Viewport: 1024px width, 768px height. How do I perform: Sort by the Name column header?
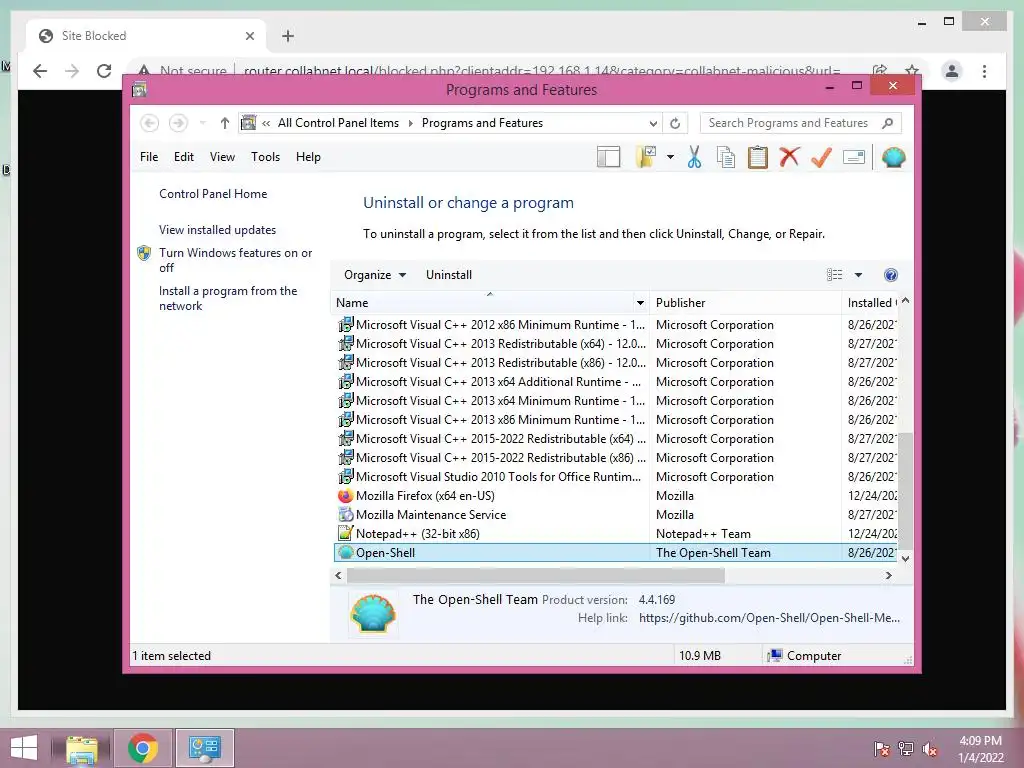point(483,303)
